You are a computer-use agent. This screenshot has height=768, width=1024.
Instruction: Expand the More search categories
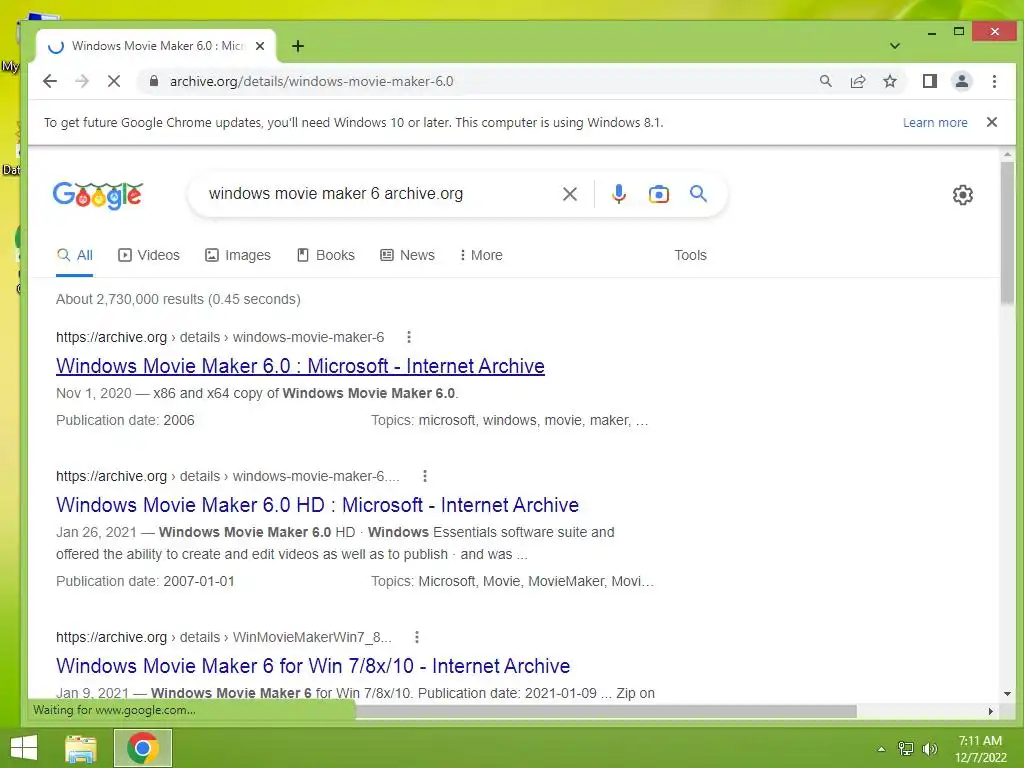481,255
